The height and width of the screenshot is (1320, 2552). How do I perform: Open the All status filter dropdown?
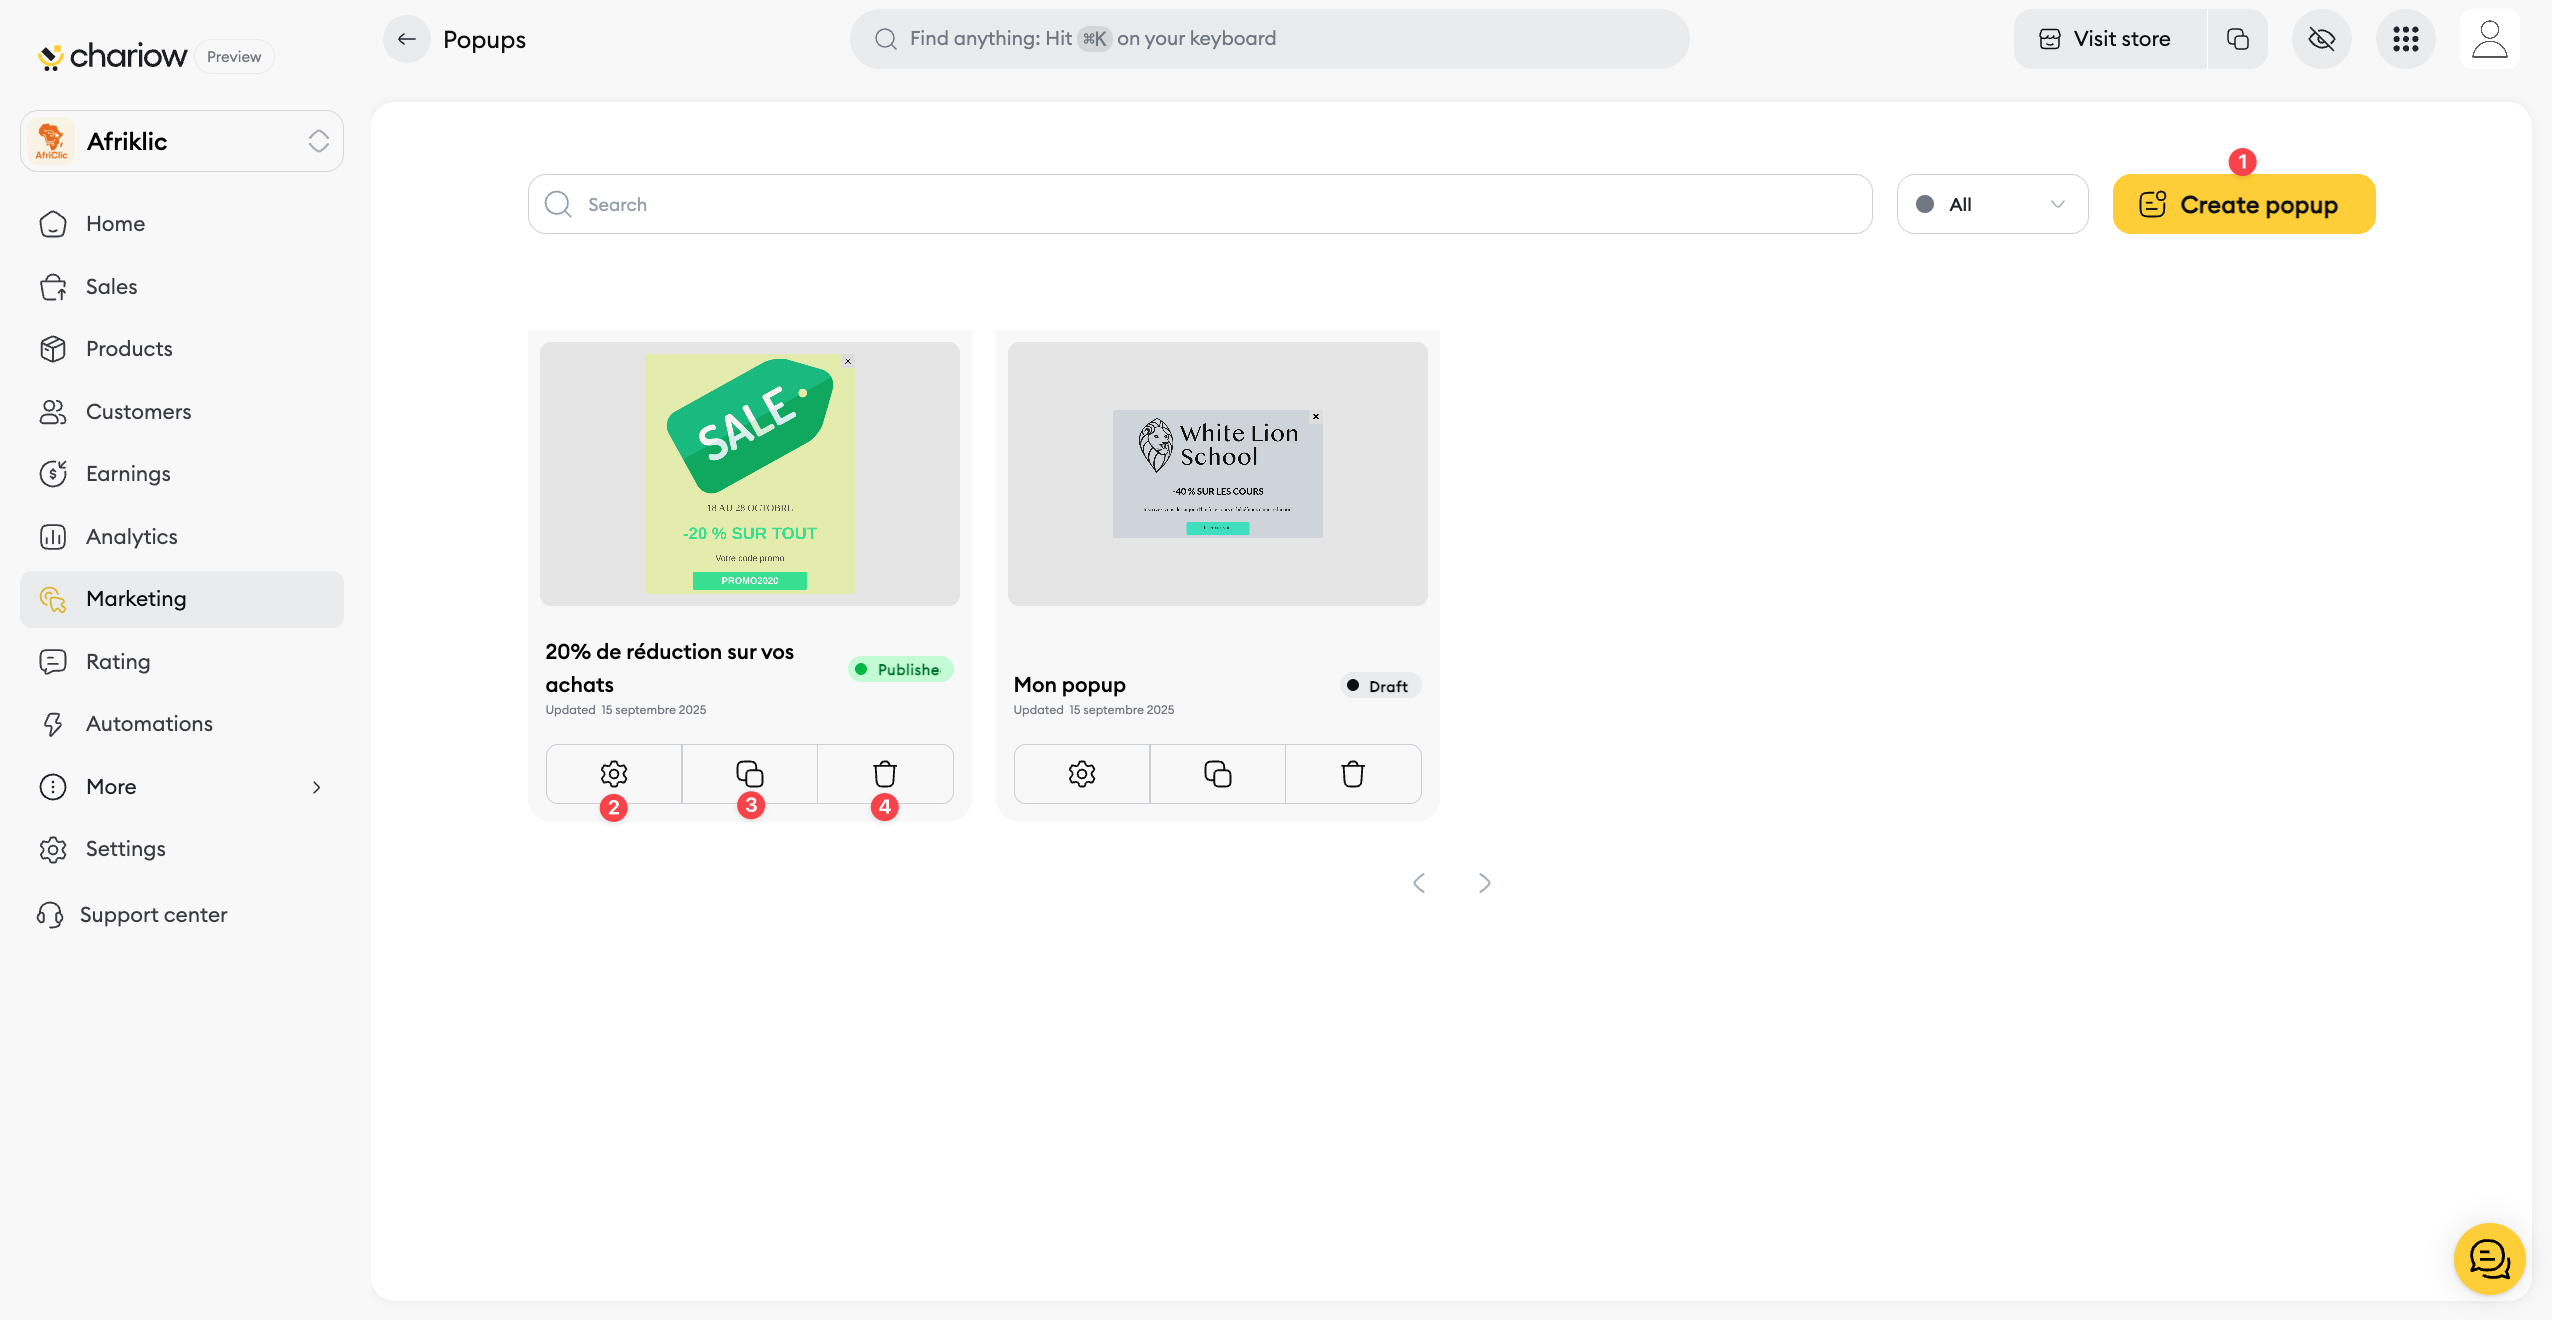1991,204
